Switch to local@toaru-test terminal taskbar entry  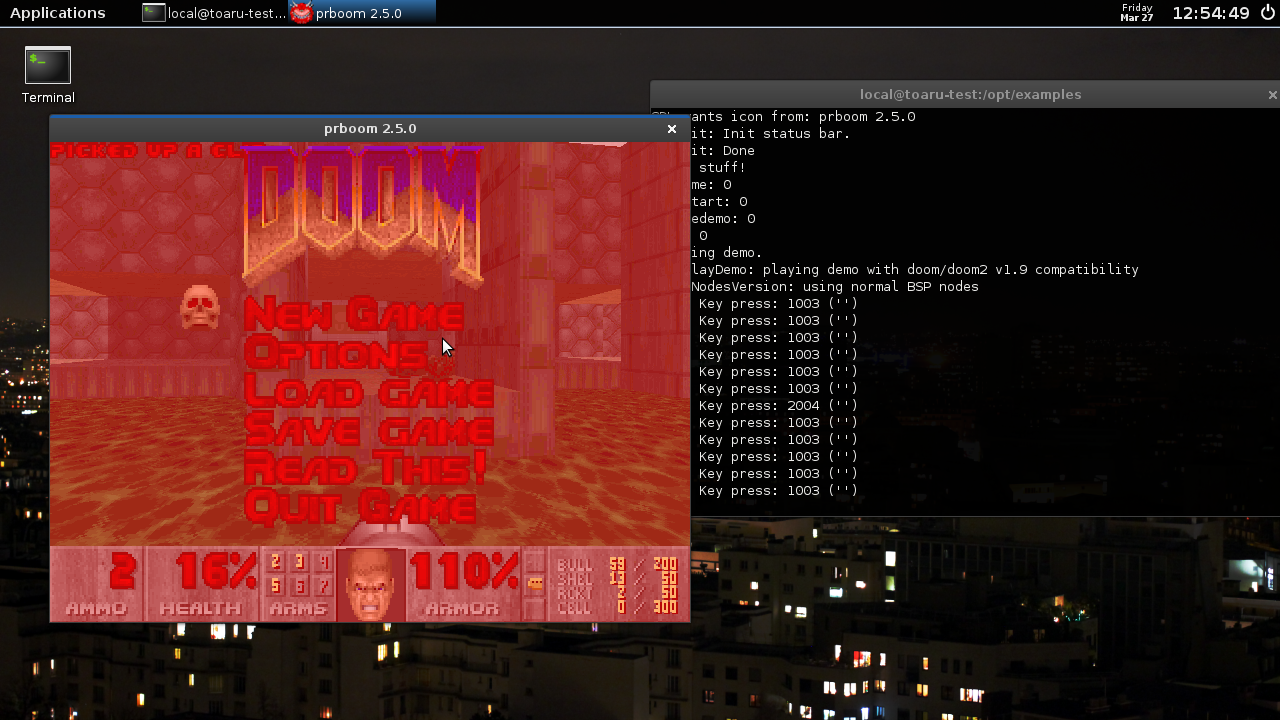[214, 13]
